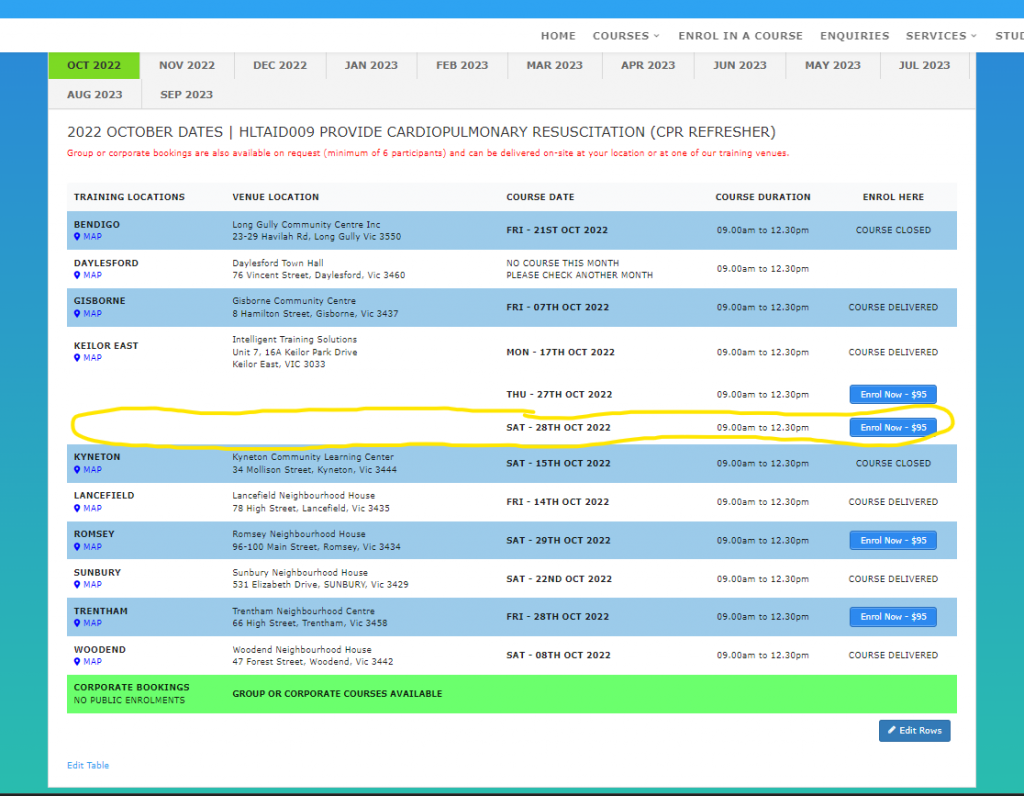Open the Daylesford map pin link
1024x796 pixels.
(x=88, y=275)
